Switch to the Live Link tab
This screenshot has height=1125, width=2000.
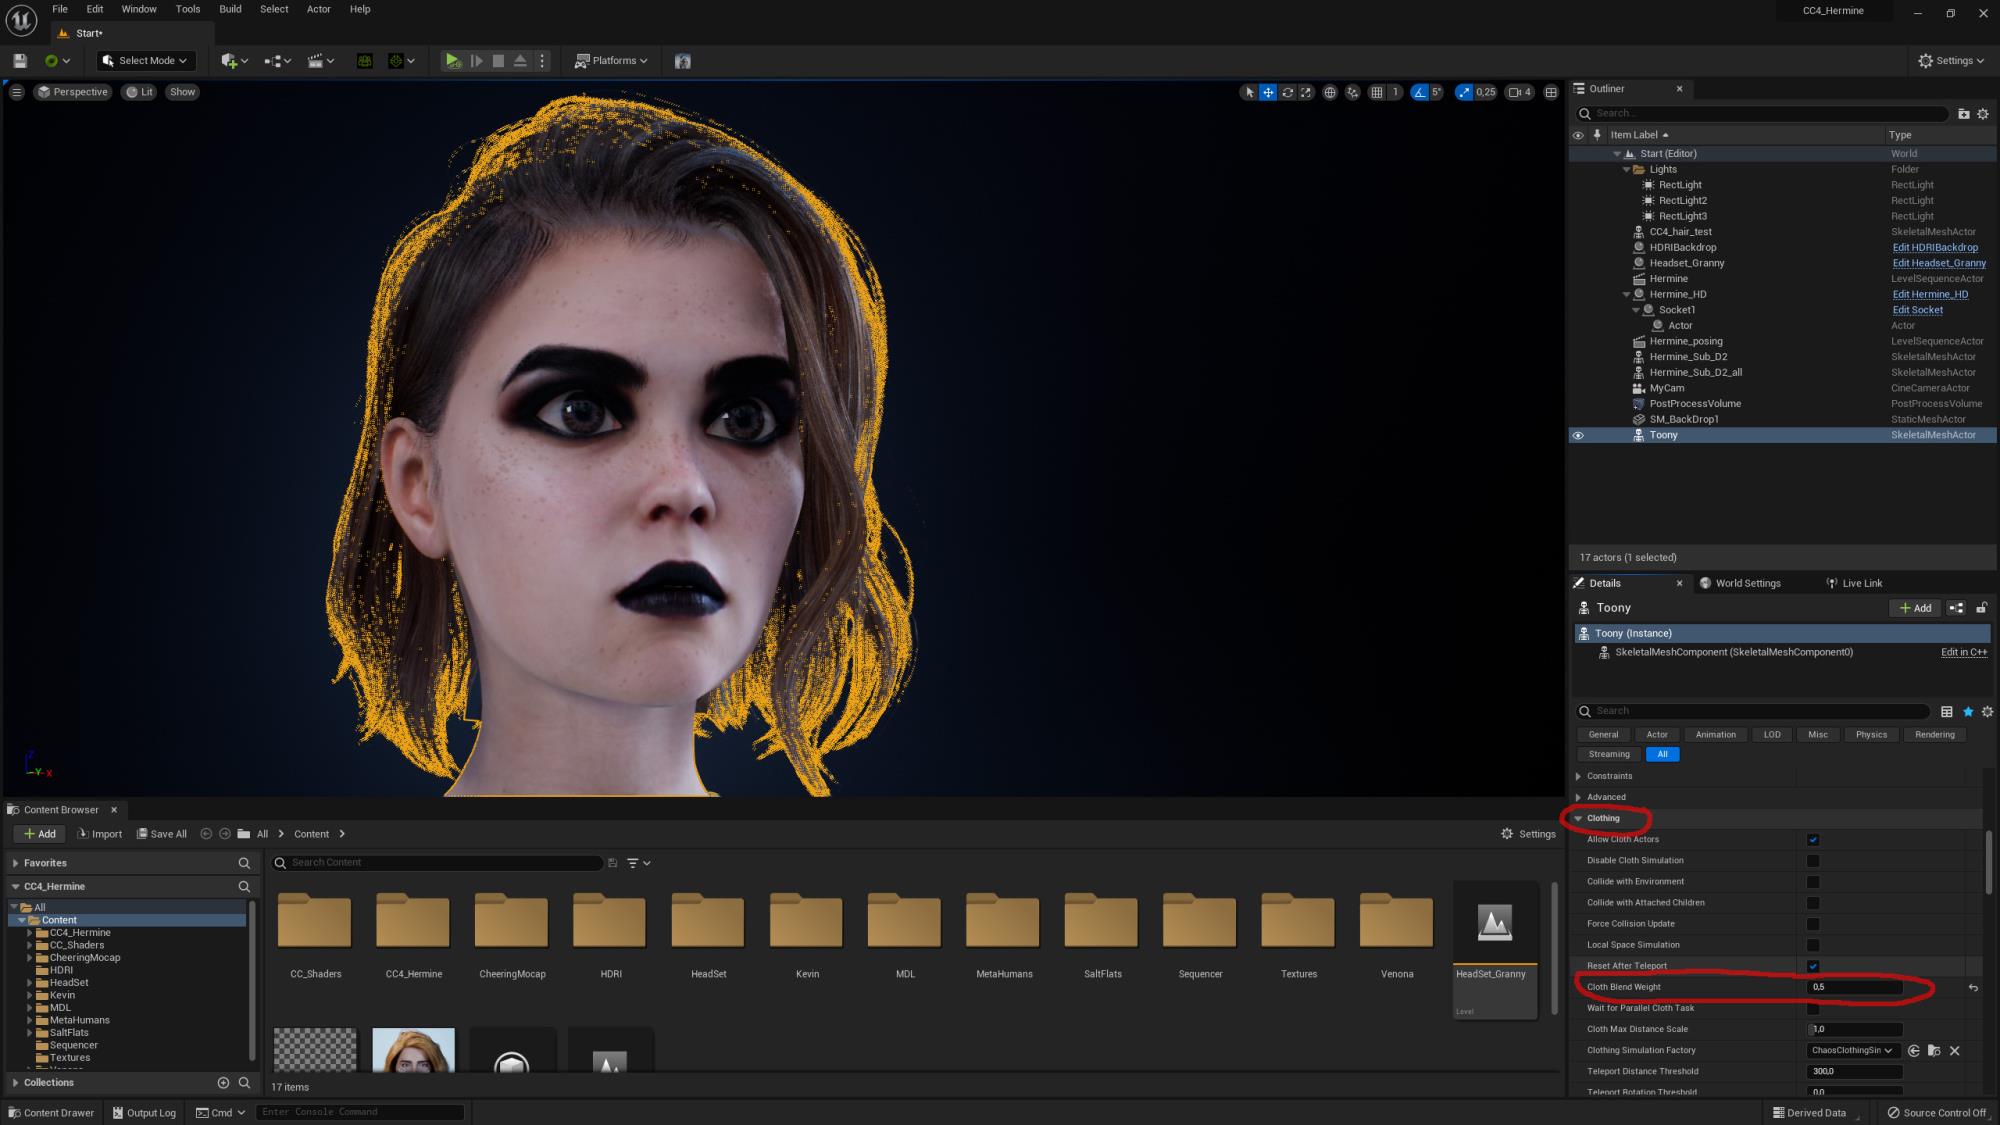[x=1854, y=583]
